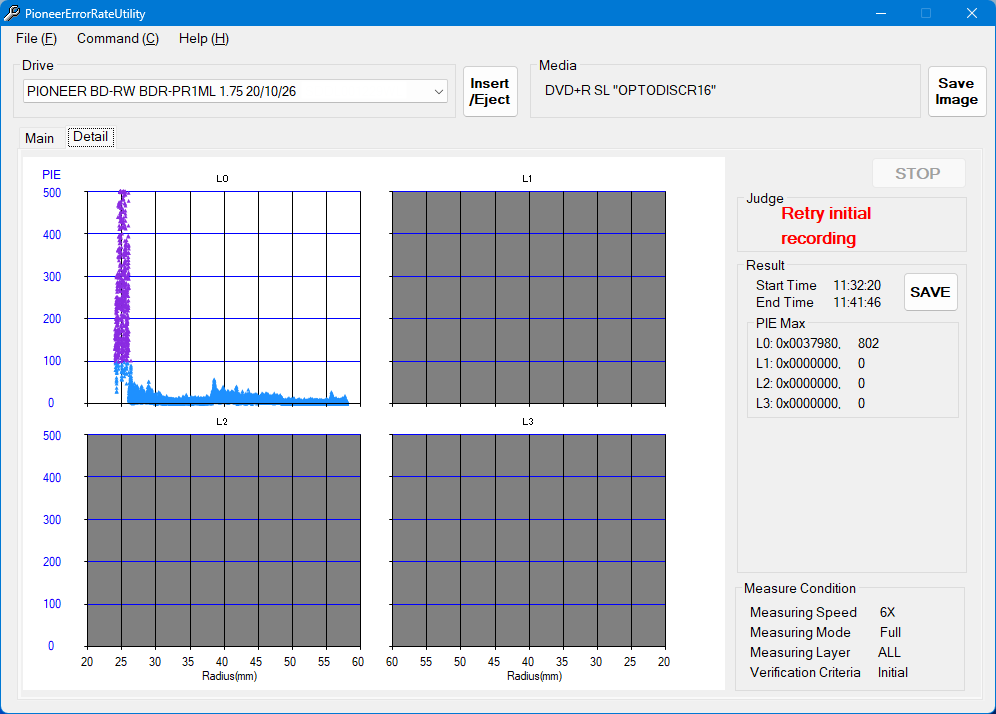Click the media text DVD+R SL "OPTODISCR16"
The width and height of the screenshot is (996, 714).
point(630,90)
